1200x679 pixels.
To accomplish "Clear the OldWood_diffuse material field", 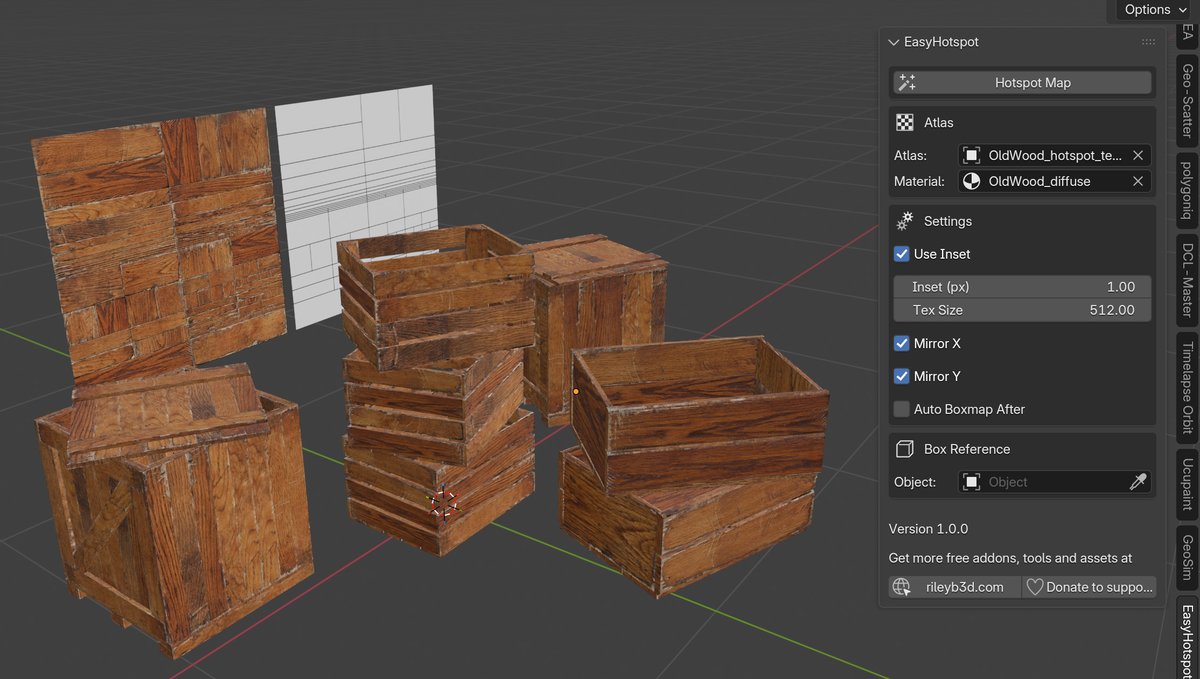I will coord(1137,182).
